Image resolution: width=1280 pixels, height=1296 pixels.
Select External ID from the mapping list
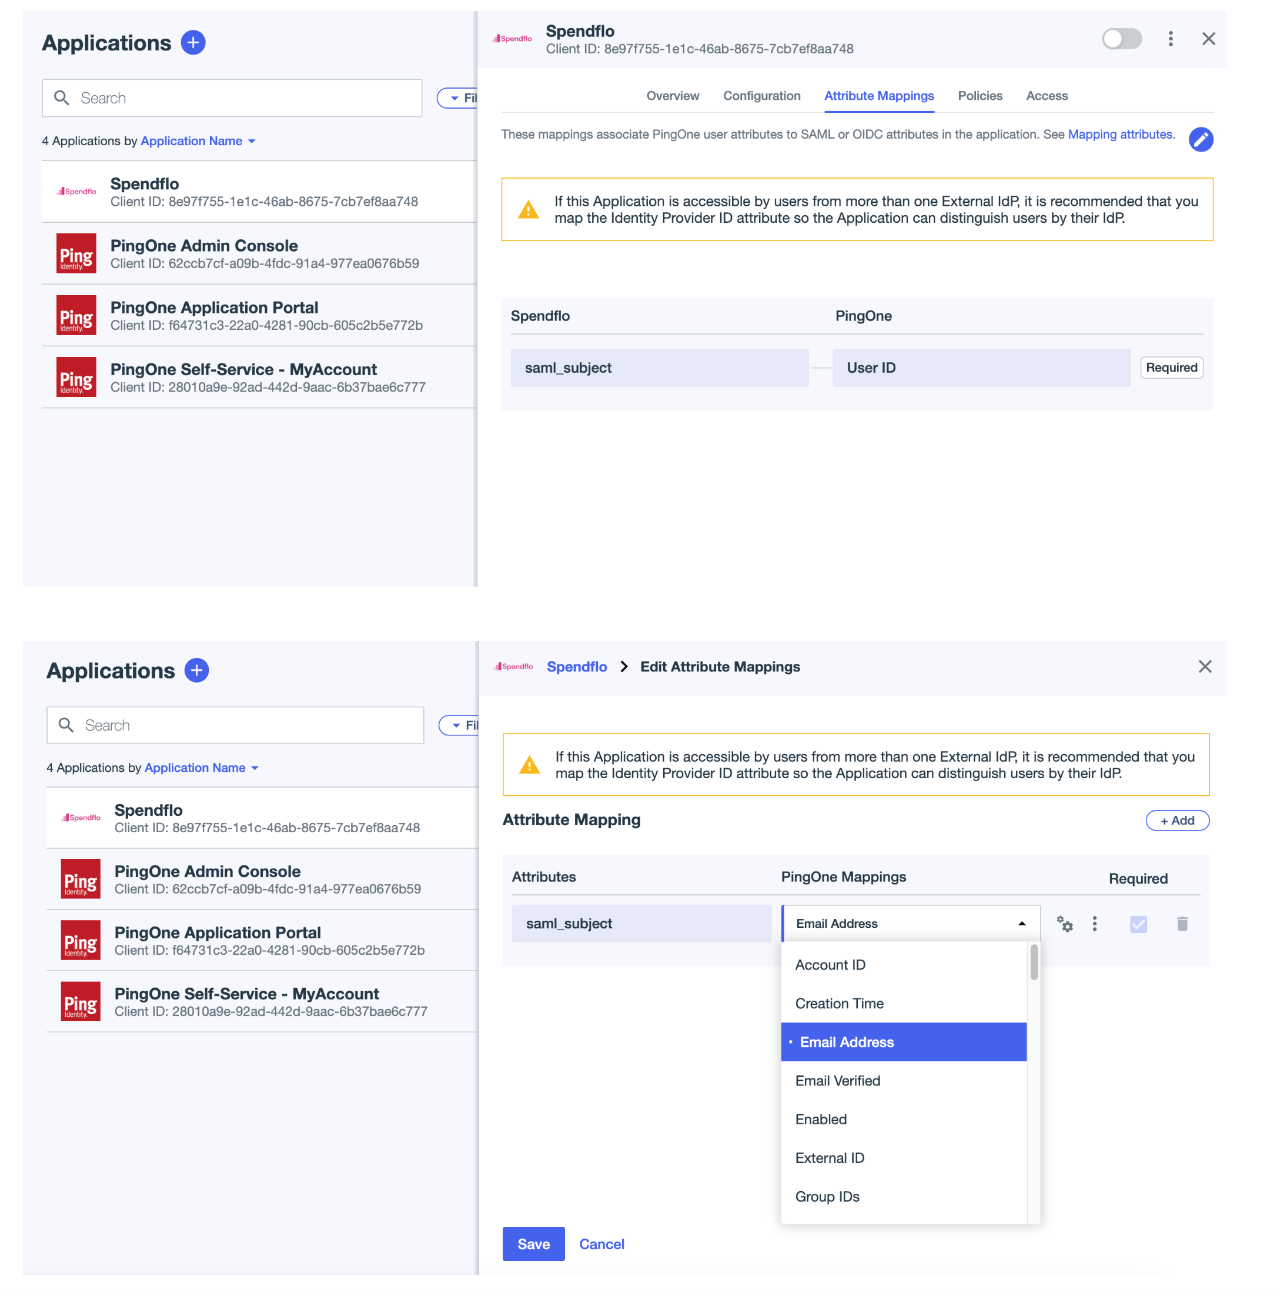pos(904,1158)
